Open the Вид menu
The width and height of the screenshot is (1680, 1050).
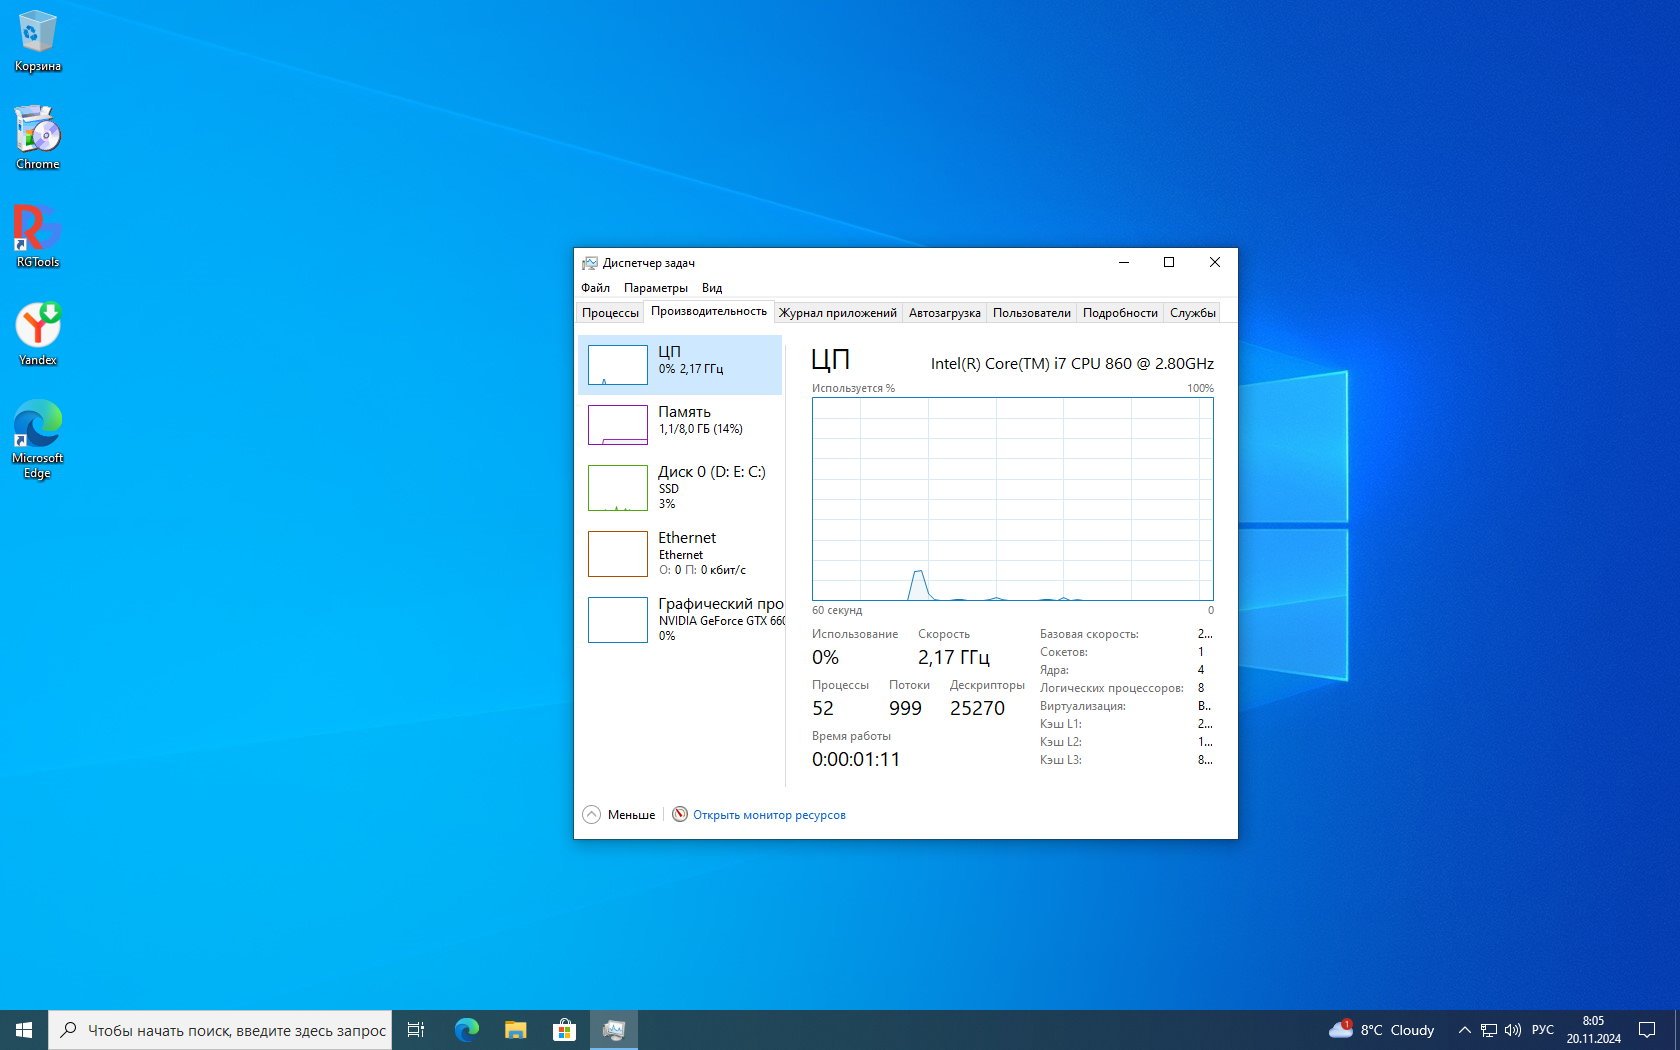(x=711, y=288)
